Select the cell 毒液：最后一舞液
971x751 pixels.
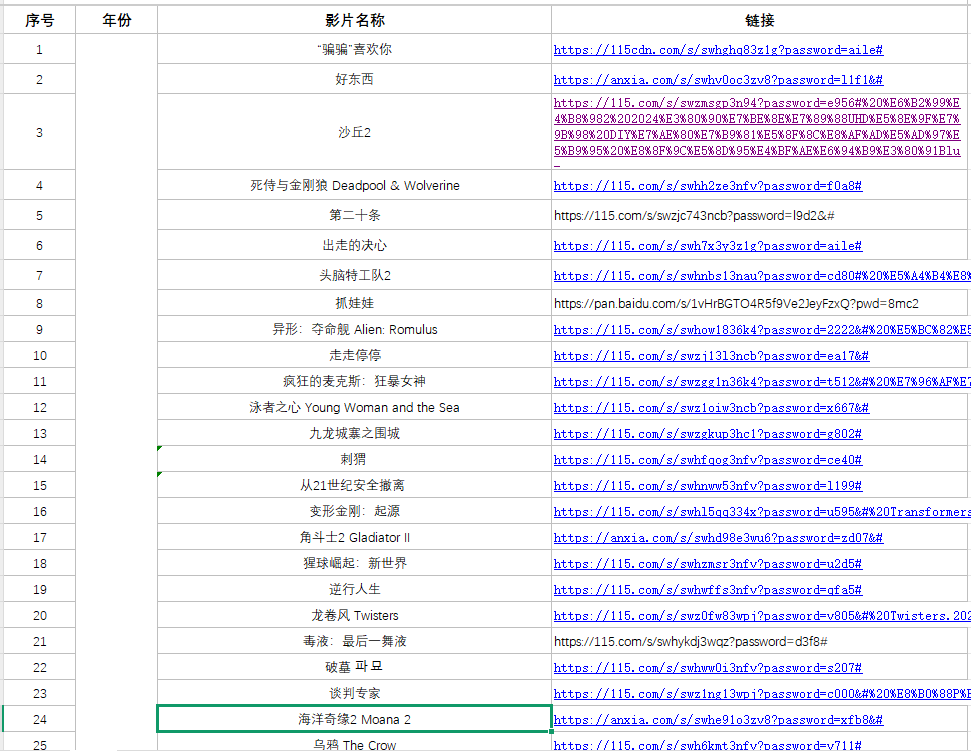pos(354,641)
